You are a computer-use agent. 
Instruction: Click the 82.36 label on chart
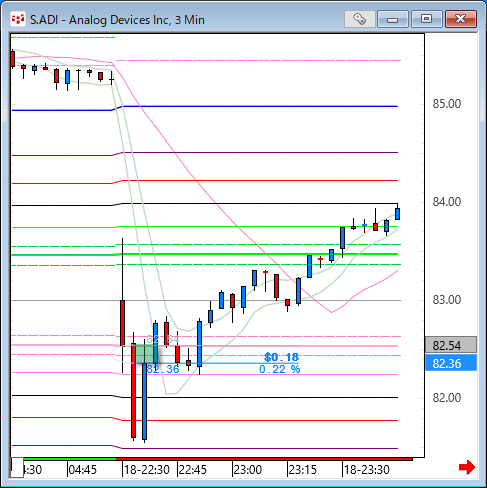pyautogui.click(x=163, y=369)
